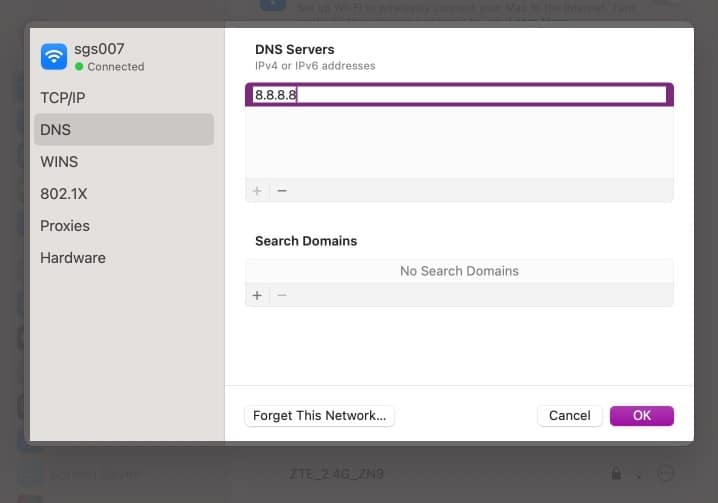Add a DNS server with plus button

click(x=257, y=191)
